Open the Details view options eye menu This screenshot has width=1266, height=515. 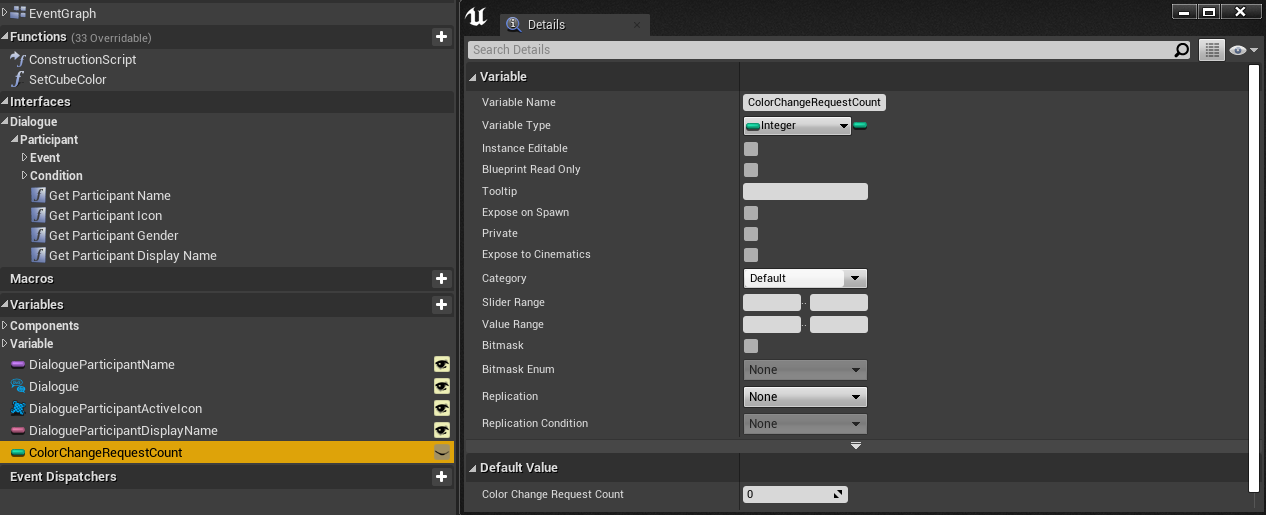[1243, 50]
